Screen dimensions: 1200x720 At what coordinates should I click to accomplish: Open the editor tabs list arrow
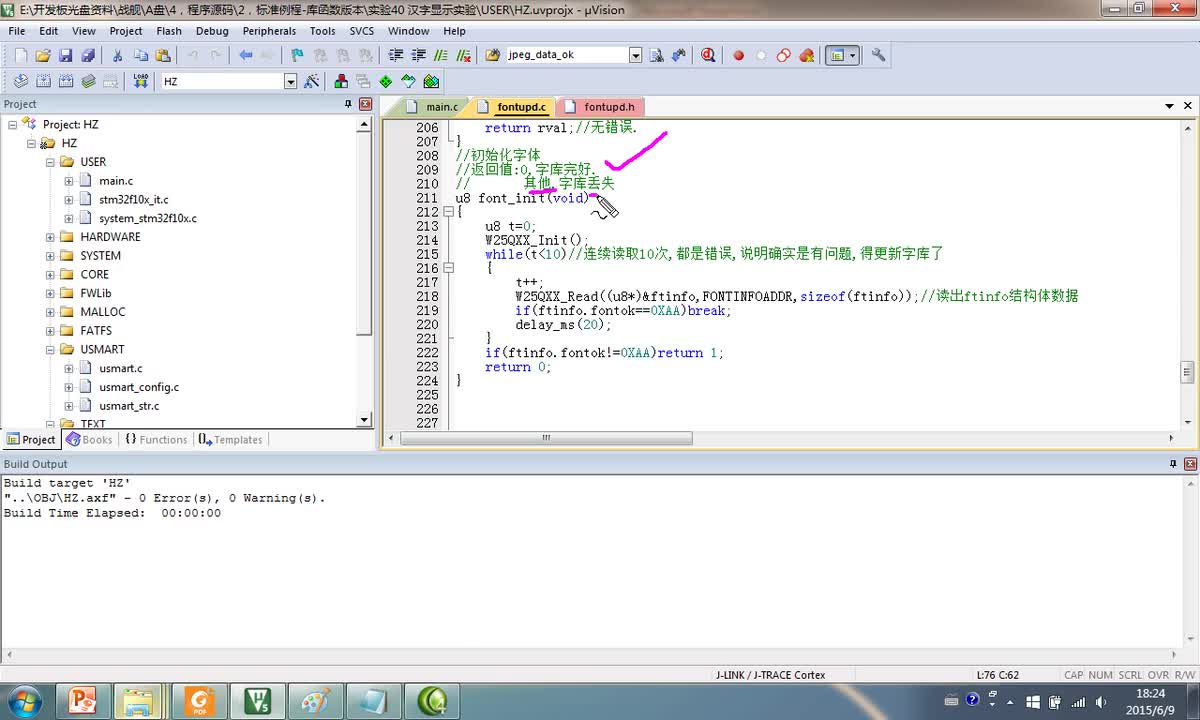(x=1169, y=106)
